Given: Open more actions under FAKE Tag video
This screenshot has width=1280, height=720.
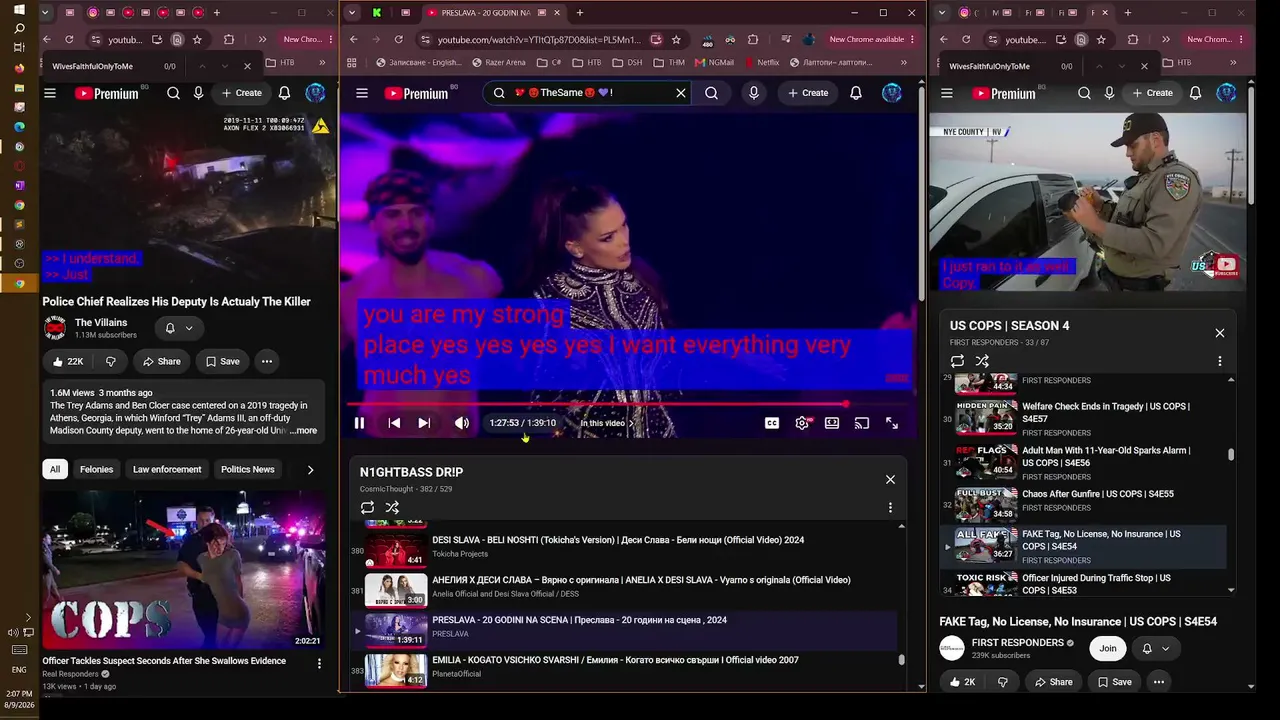Looking at the screenshot, I should 1159,682.
